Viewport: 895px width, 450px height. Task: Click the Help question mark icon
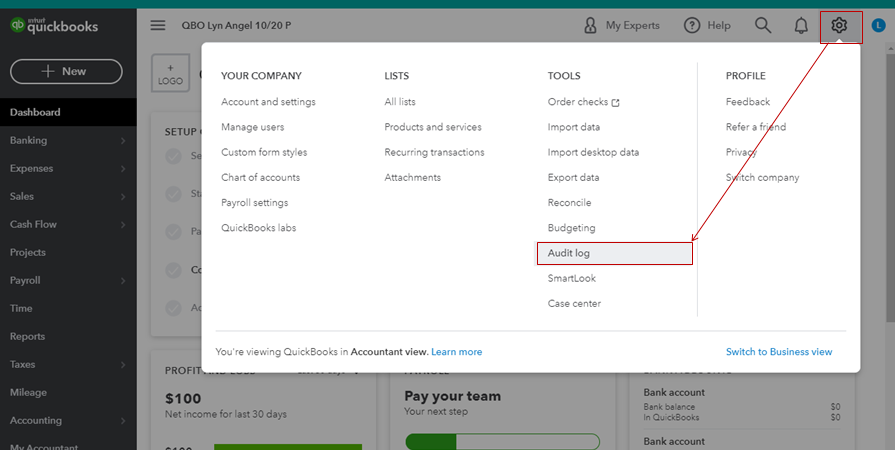coord(692,25)
